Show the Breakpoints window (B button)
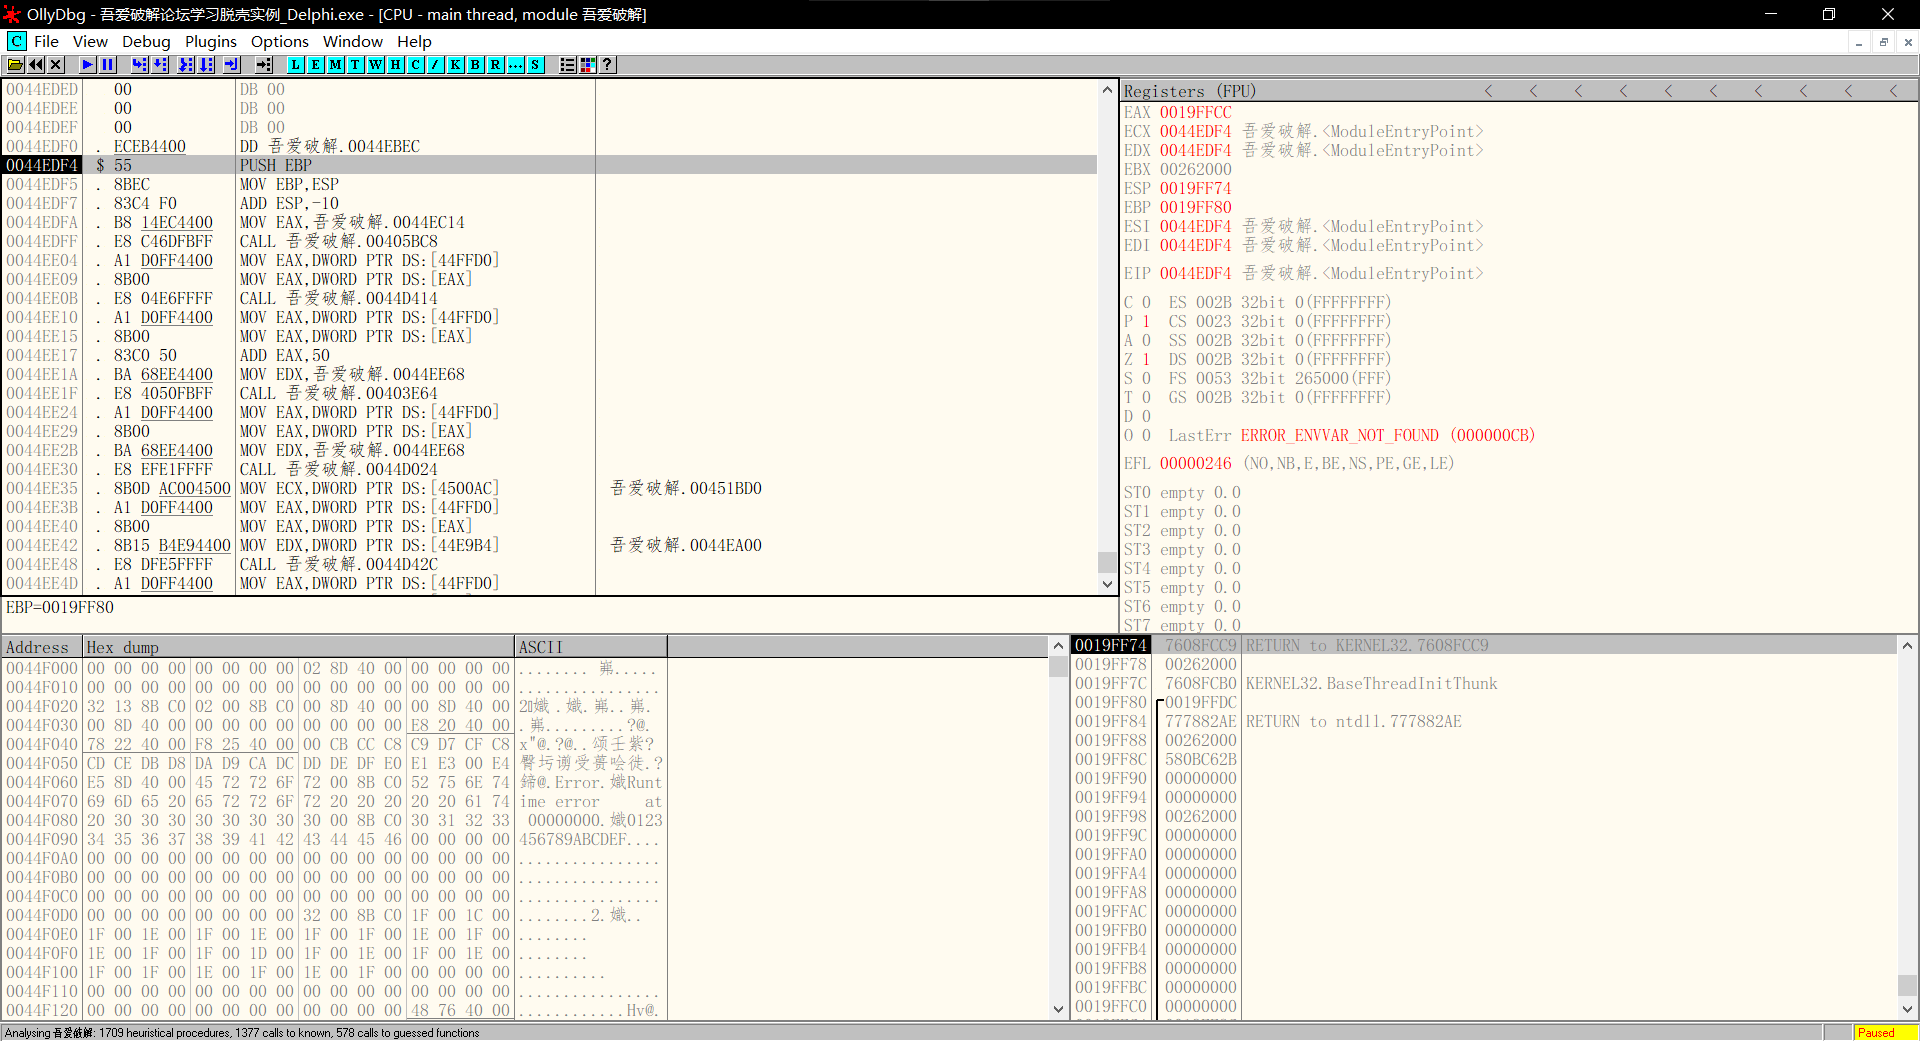Image resolution: width=1920 pixels, height=1041 pixels. [476, 65]
